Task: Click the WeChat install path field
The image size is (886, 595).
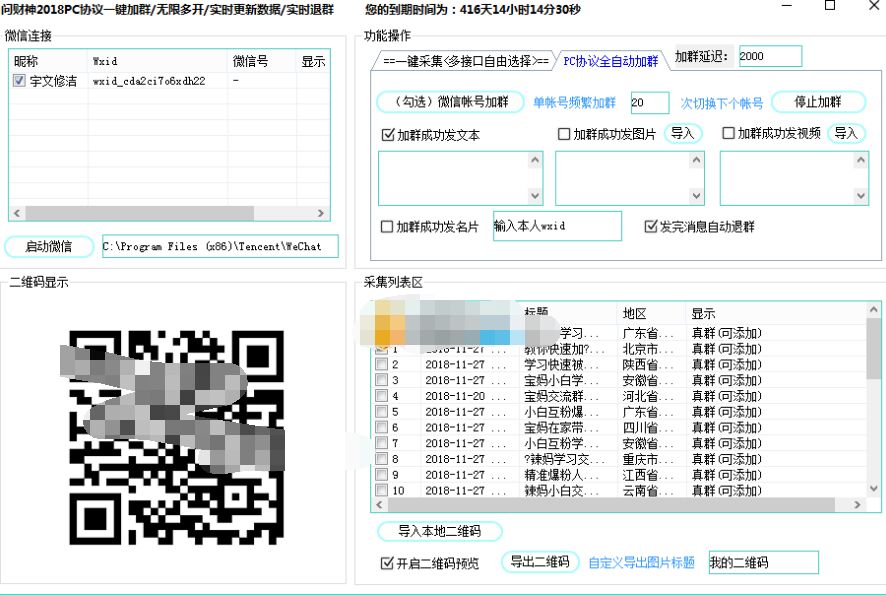Action: point(220,246)
